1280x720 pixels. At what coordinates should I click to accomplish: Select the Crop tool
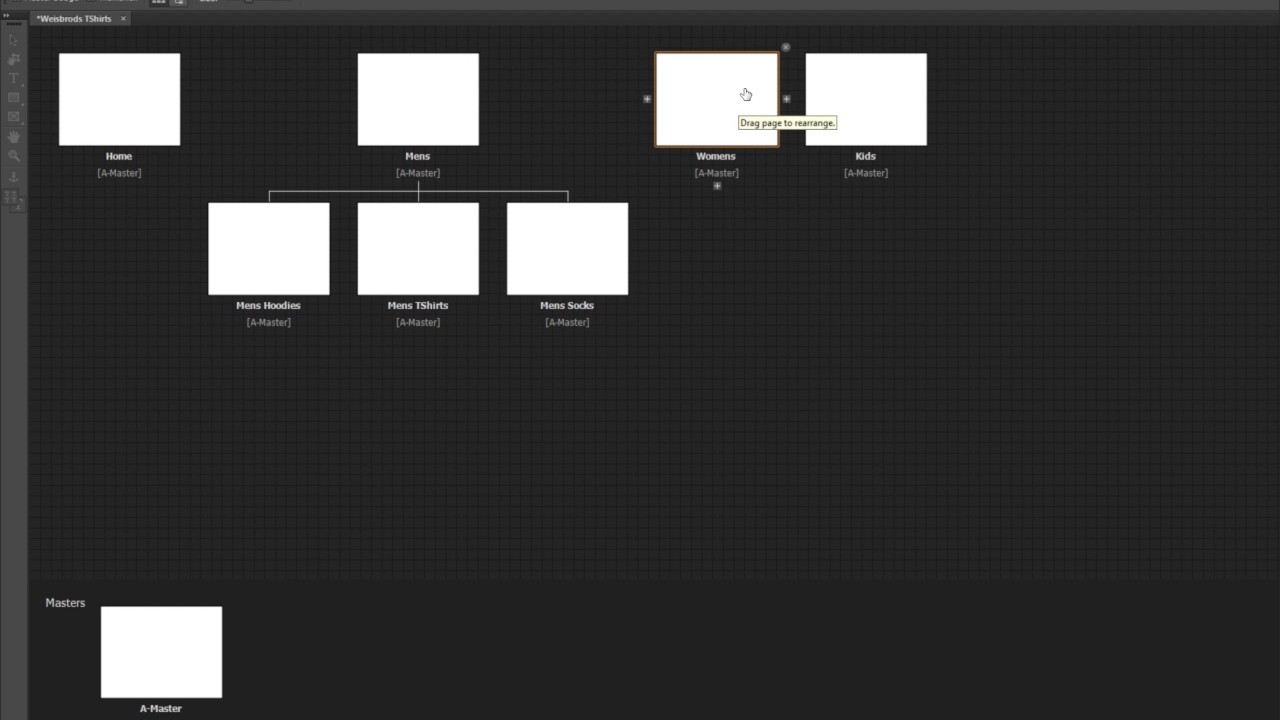[13, 59]
